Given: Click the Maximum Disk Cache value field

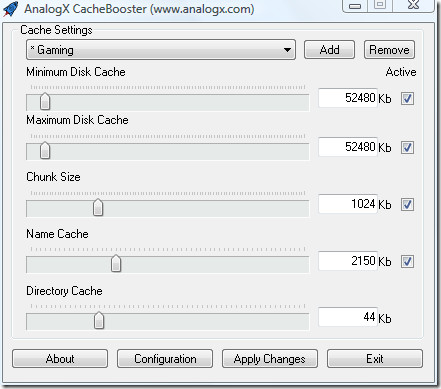Looking at the screenshot, I should click(x=348, y=147).
